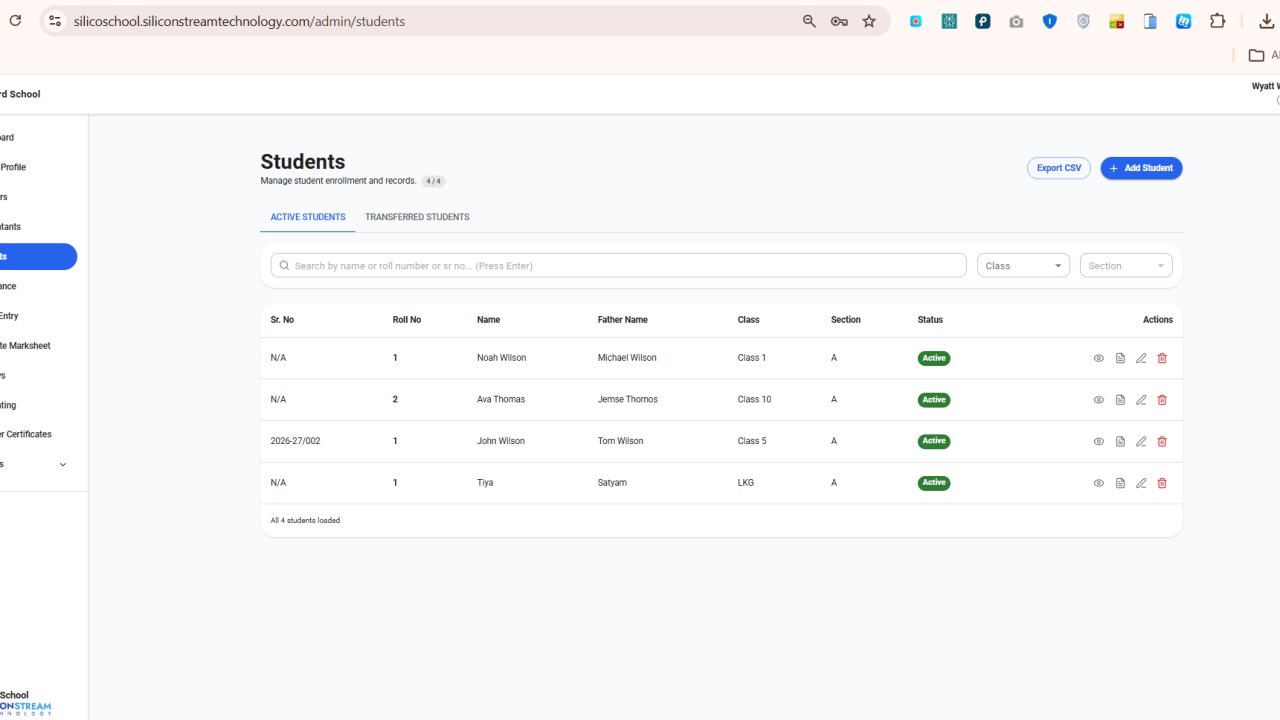The width and height of the screenshot is (1280, 720).
Task: Edit Tiya with the pencil icon
Action: pyautogui.click(x=1141, y=483)
